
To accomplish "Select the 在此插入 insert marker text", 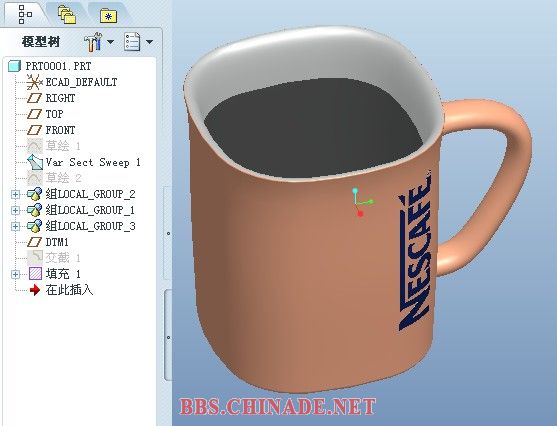I will pos(70,290).
